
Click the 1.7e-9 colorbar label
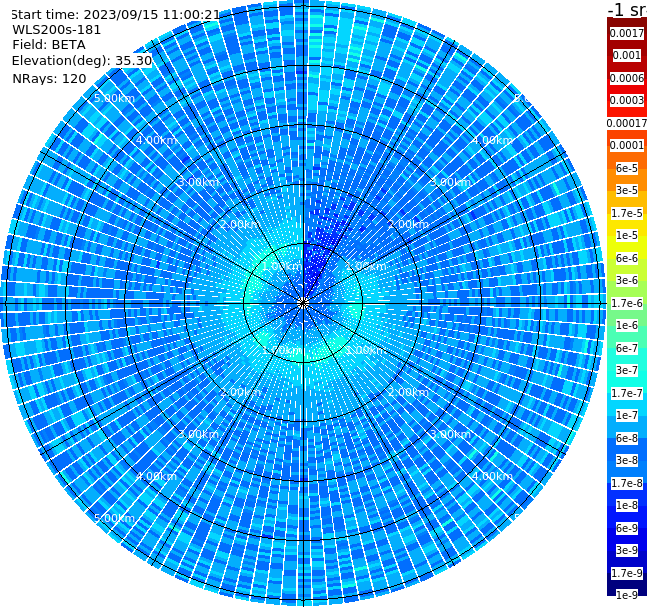[627, 573]
